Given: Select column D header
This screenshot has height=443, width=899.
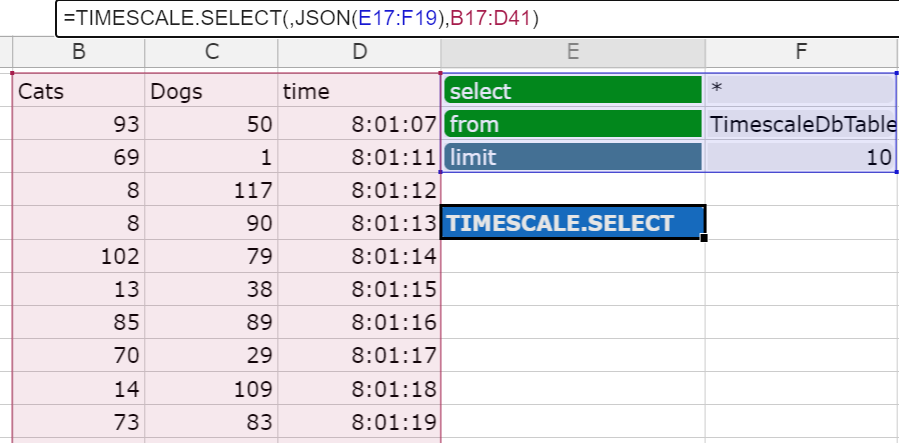Looking at the screenshot, I should [x=359, y=52].
